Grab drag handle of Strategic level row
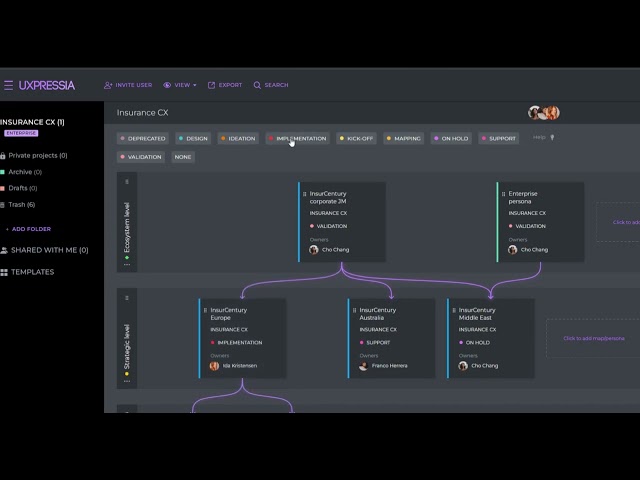Screen dimensions: 640x480 (x=127, y=298)
